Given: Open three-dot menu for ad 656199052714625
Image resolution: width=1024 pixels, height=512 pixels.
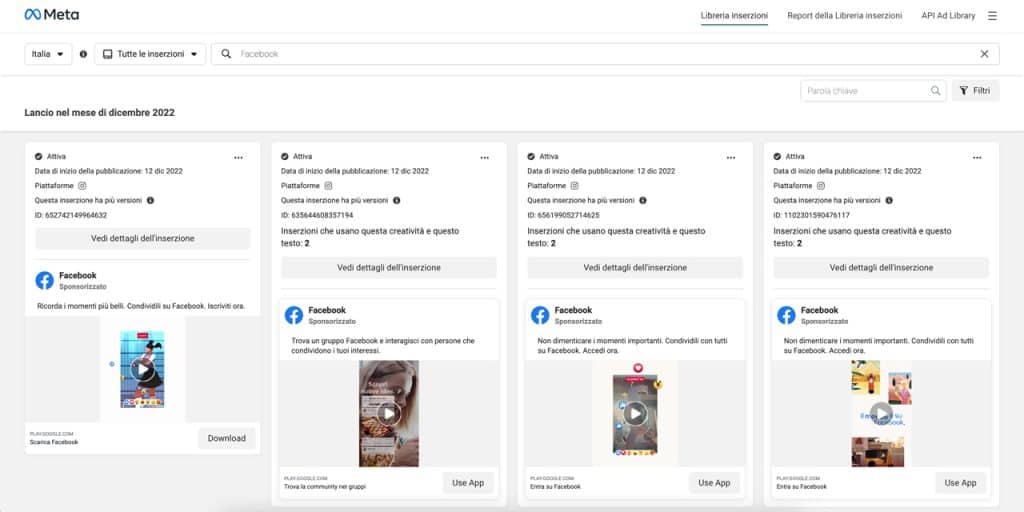Looking at the screenshot, I should [x=731, y=157].
